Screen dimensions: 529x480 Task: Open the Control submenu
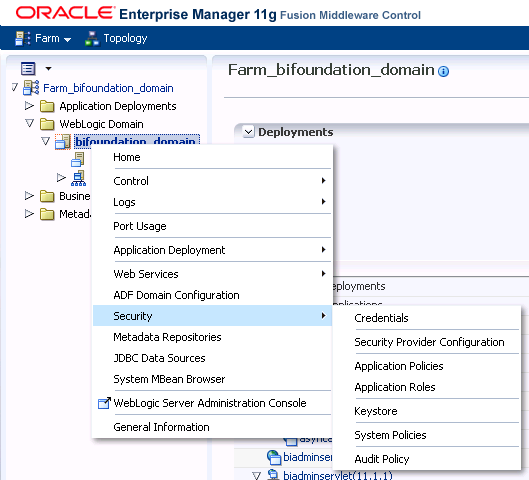[213, 181]
